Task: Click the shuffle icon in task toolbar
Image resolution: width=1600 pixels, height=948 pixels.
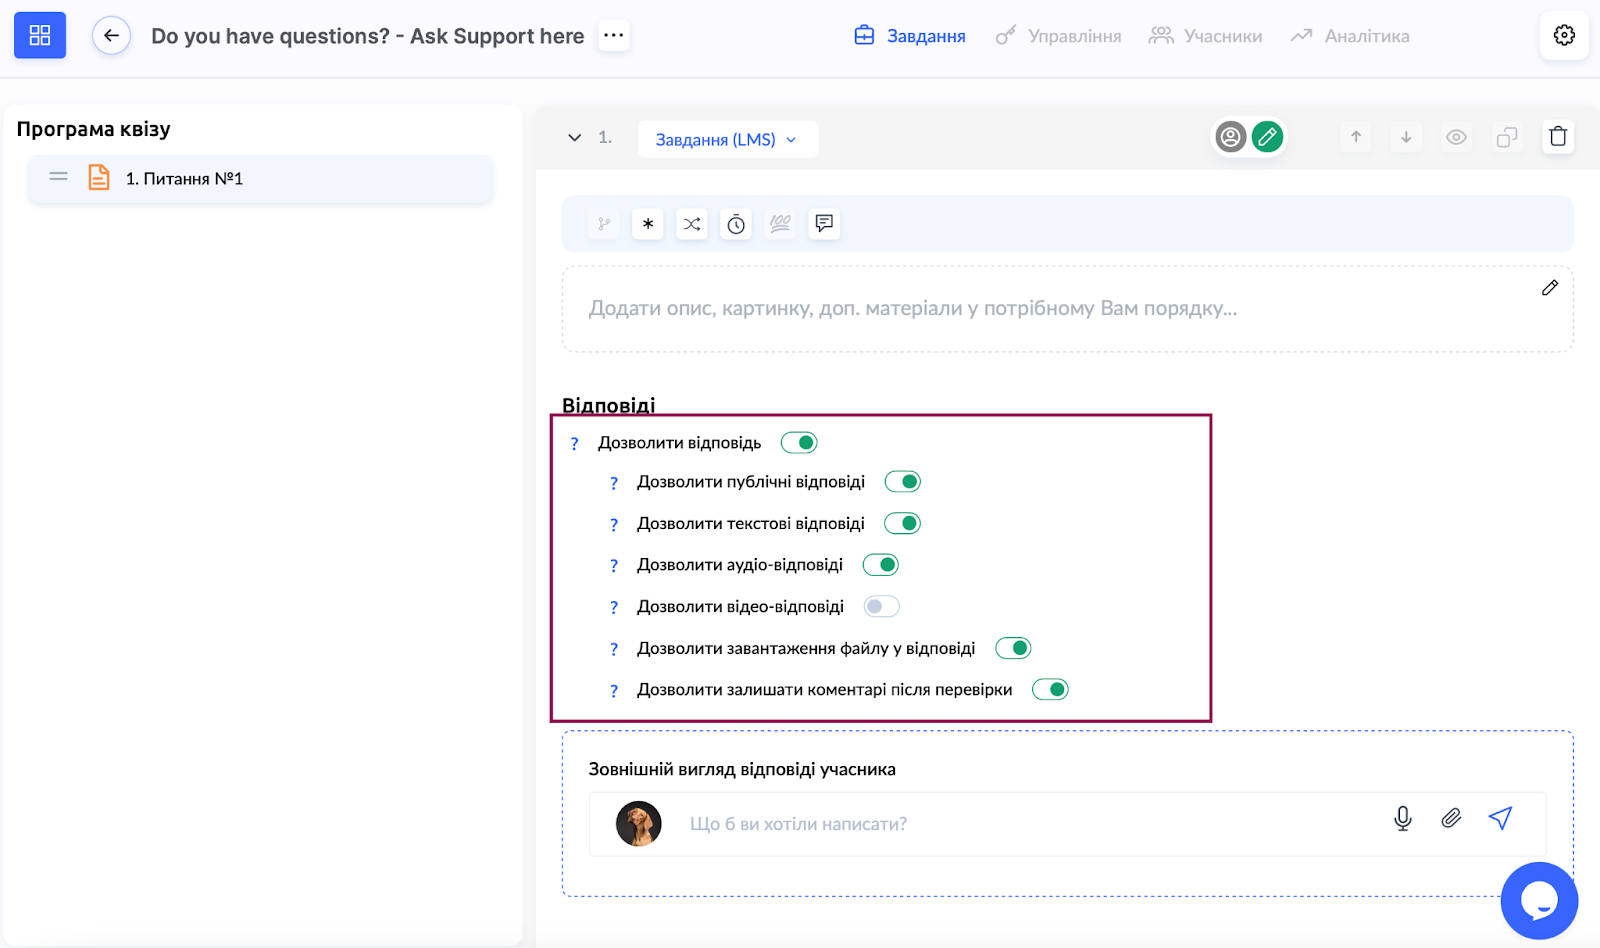Action: coord(692,224)
